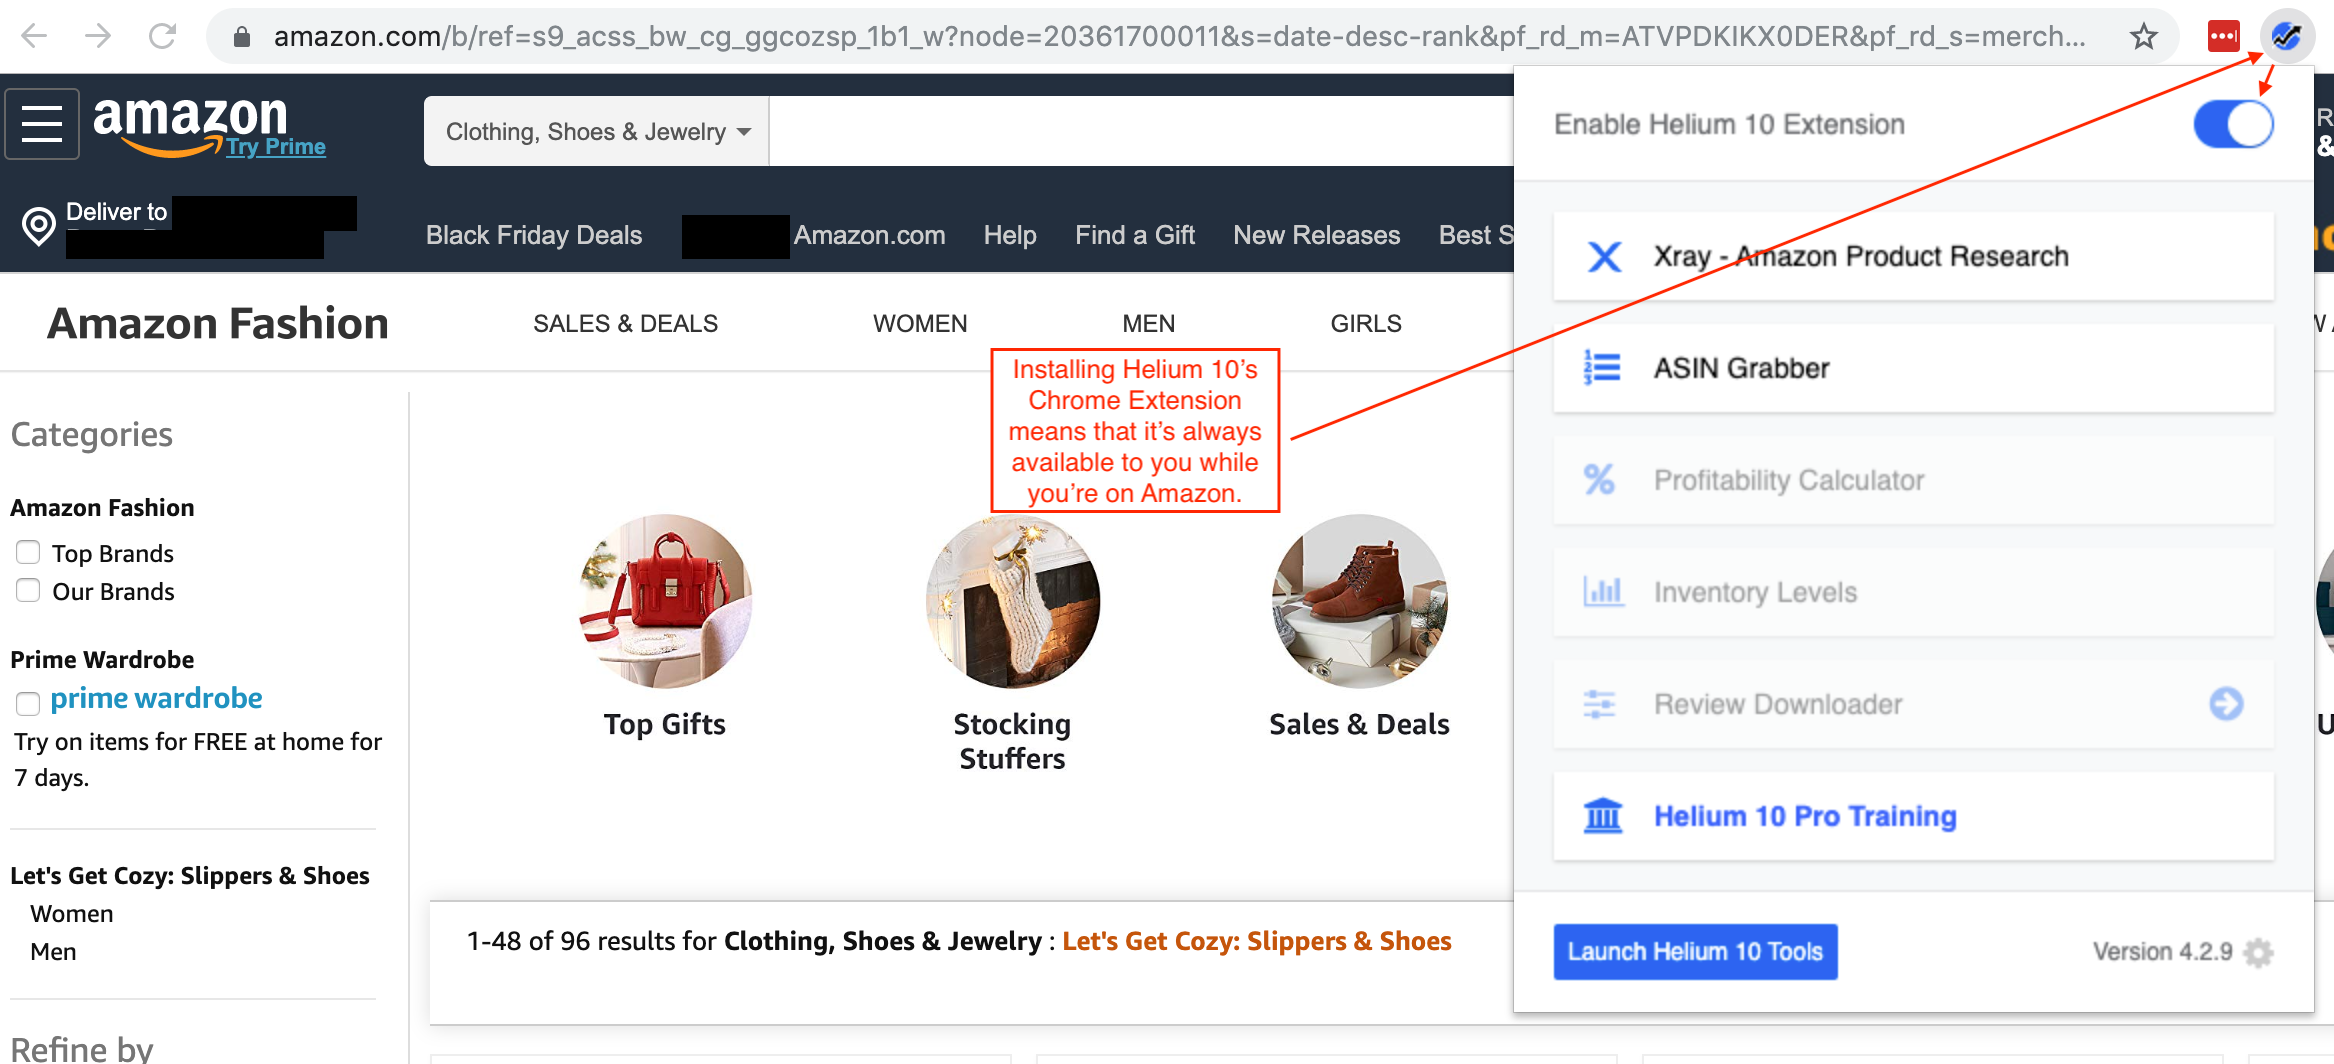Click Top Gifts handbag thumbnail

[665, 601]
